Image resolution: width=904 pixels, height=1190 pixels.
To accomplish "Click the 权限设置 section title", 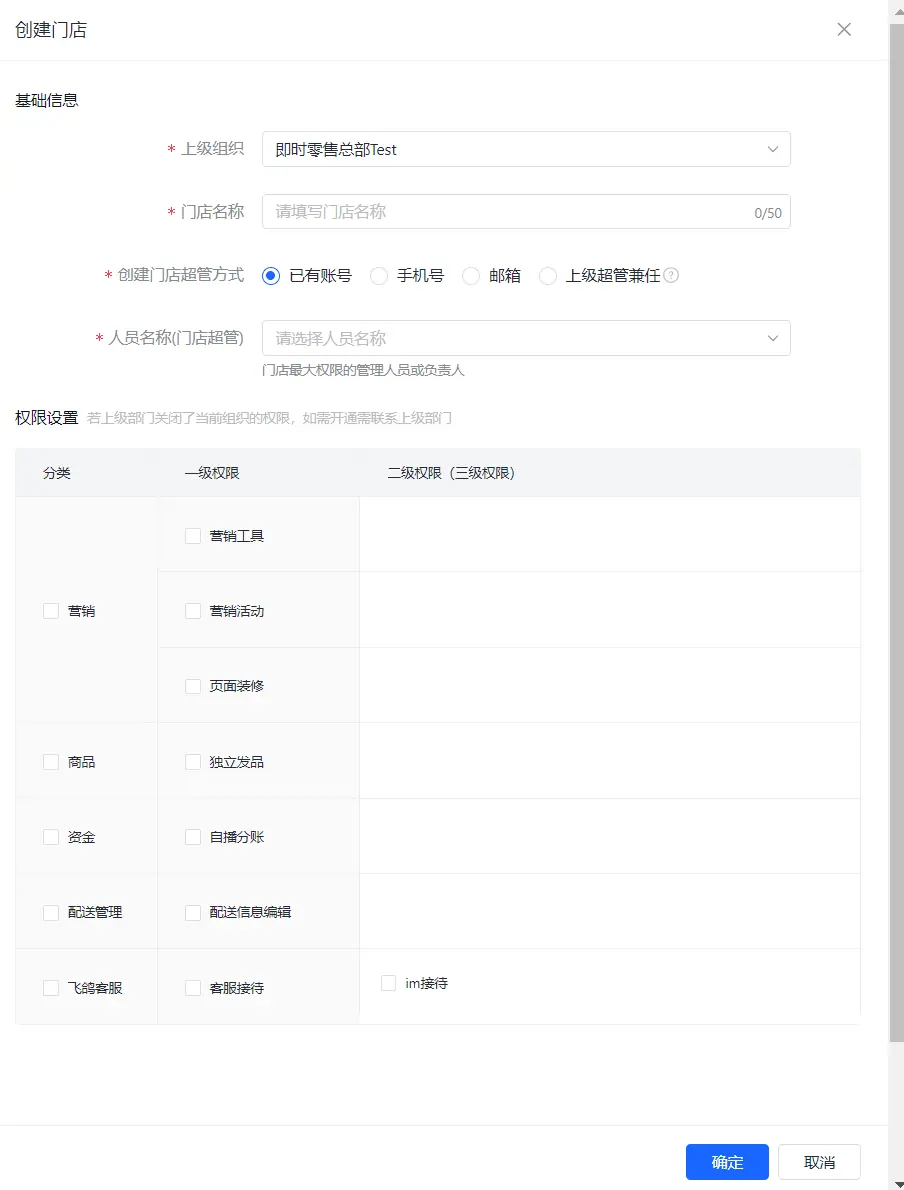I will coord(46,417).
